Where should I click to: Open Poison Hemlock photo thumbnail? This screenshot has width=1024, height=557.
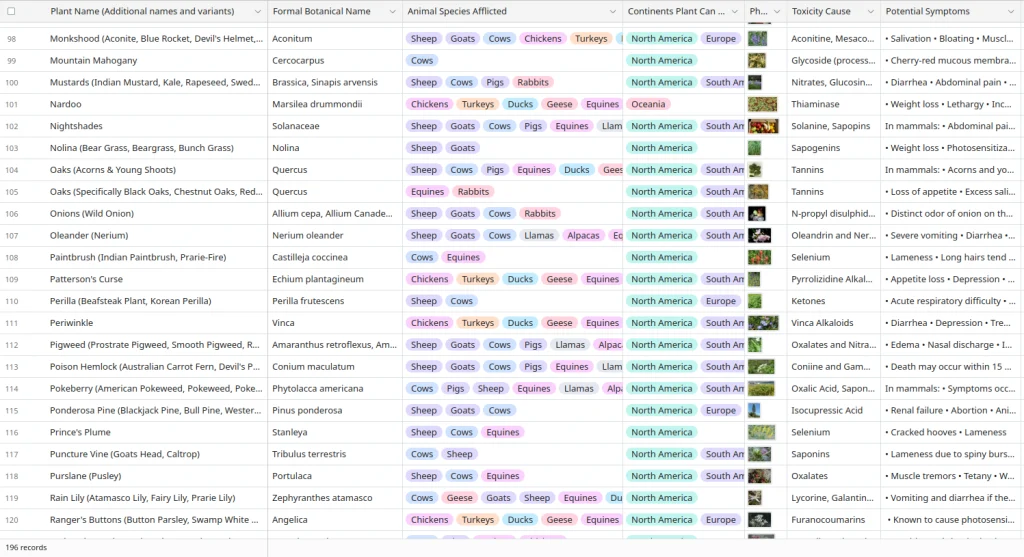coord(761,367)
